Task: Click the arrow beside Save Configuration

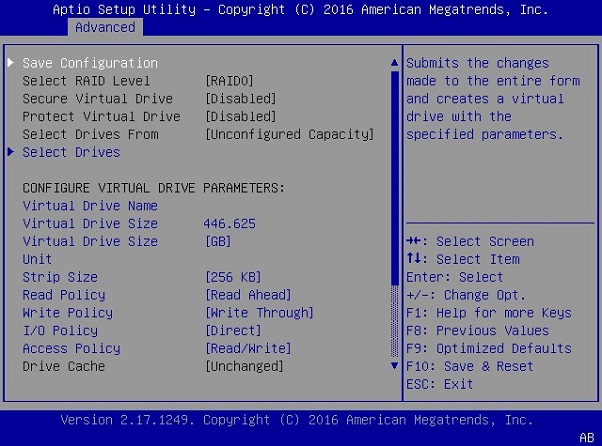Action: click(x=11, y=63)
